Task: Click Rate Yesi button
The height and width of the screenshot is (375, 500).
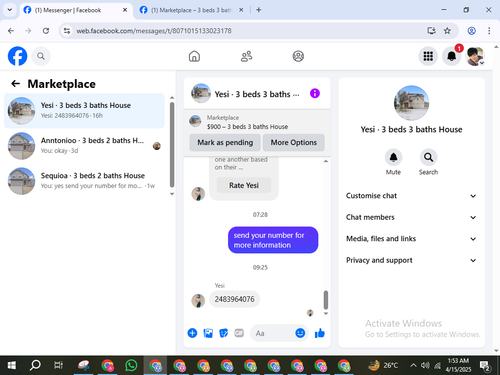Action: pos(244,185)
